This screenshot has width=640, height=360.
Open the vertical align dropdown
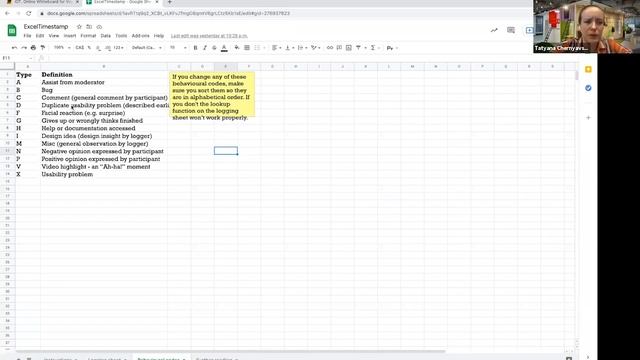pyautogui.click(x=289, y=48)
